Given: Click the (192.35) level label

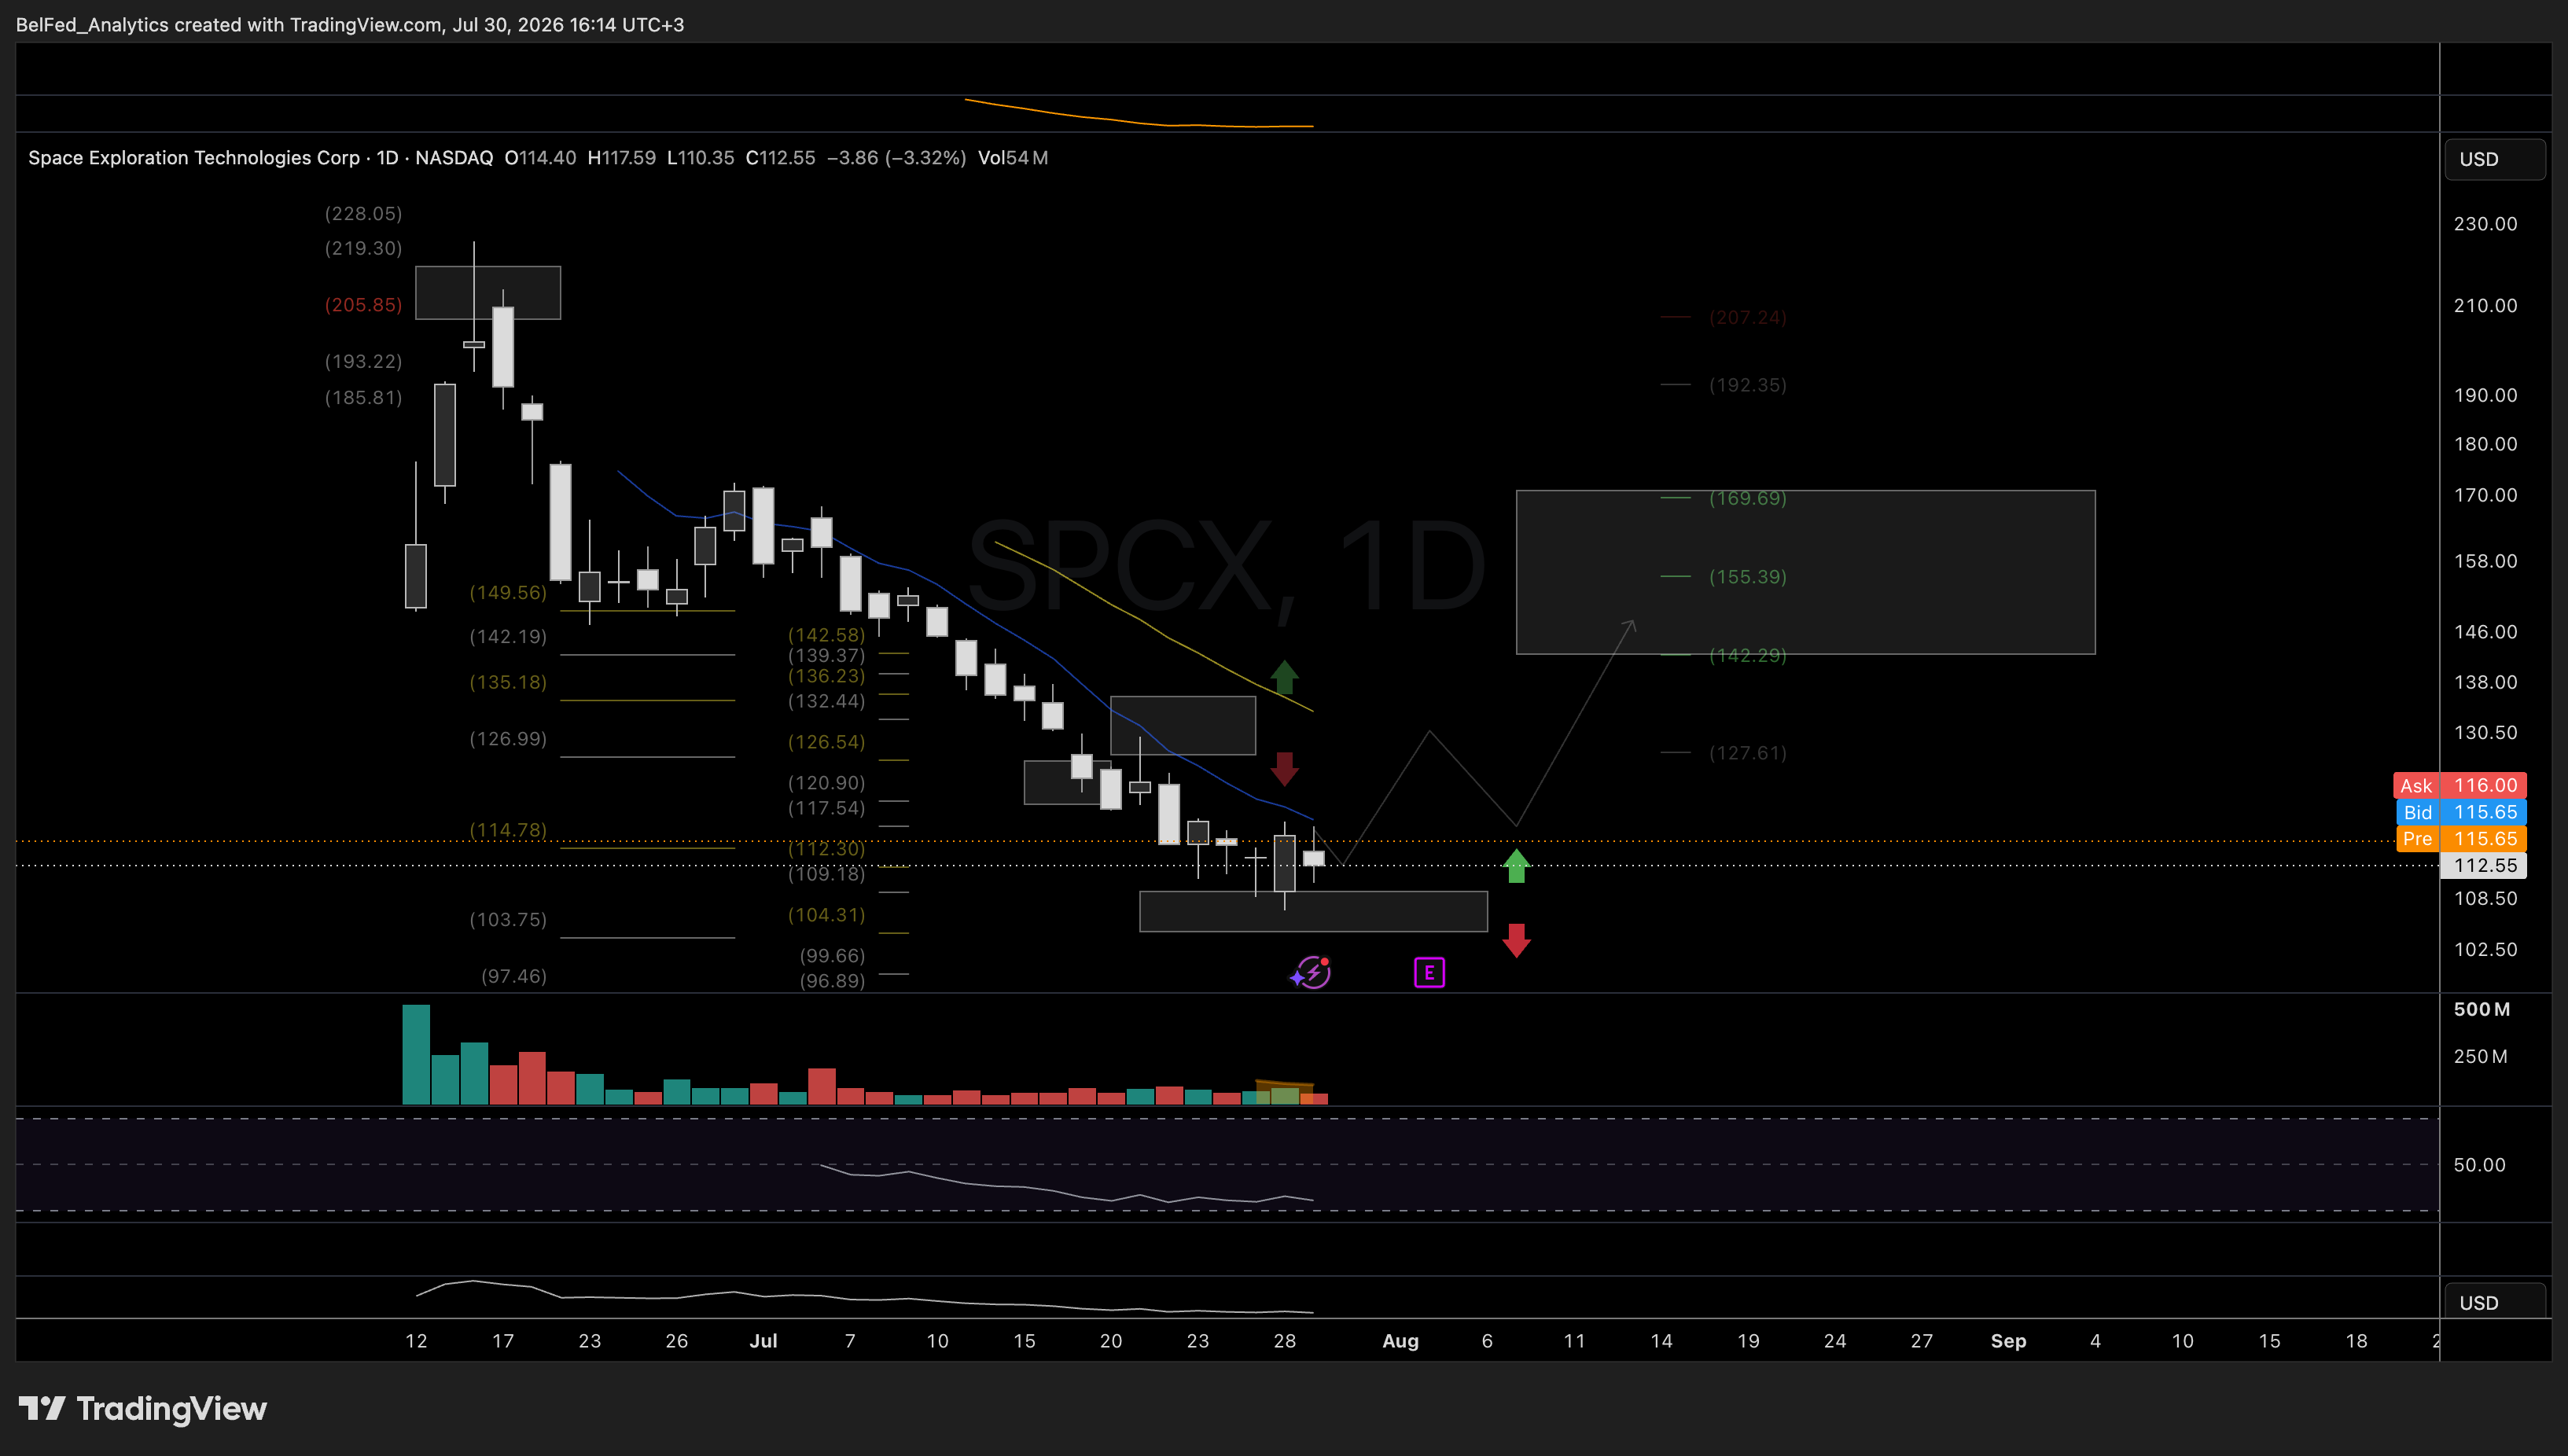Looking at the screenshot, I should (1747, 384).
